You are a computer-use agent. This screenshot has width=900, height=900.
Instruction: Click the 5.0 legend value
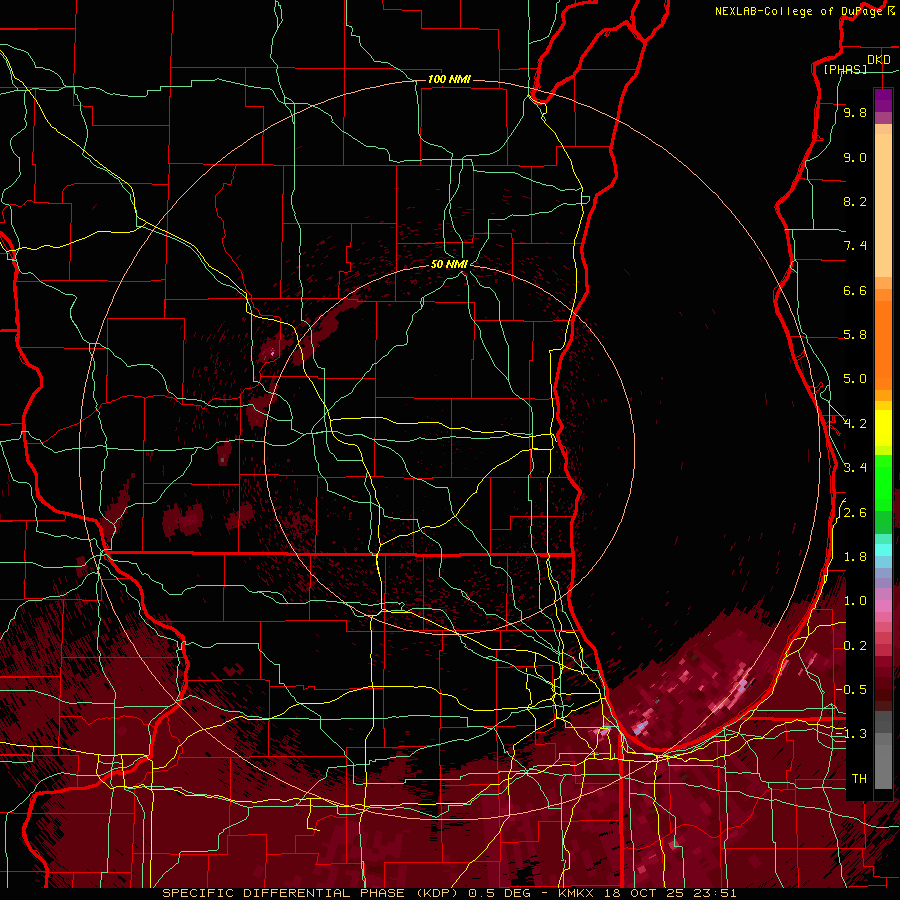[855, 379]
